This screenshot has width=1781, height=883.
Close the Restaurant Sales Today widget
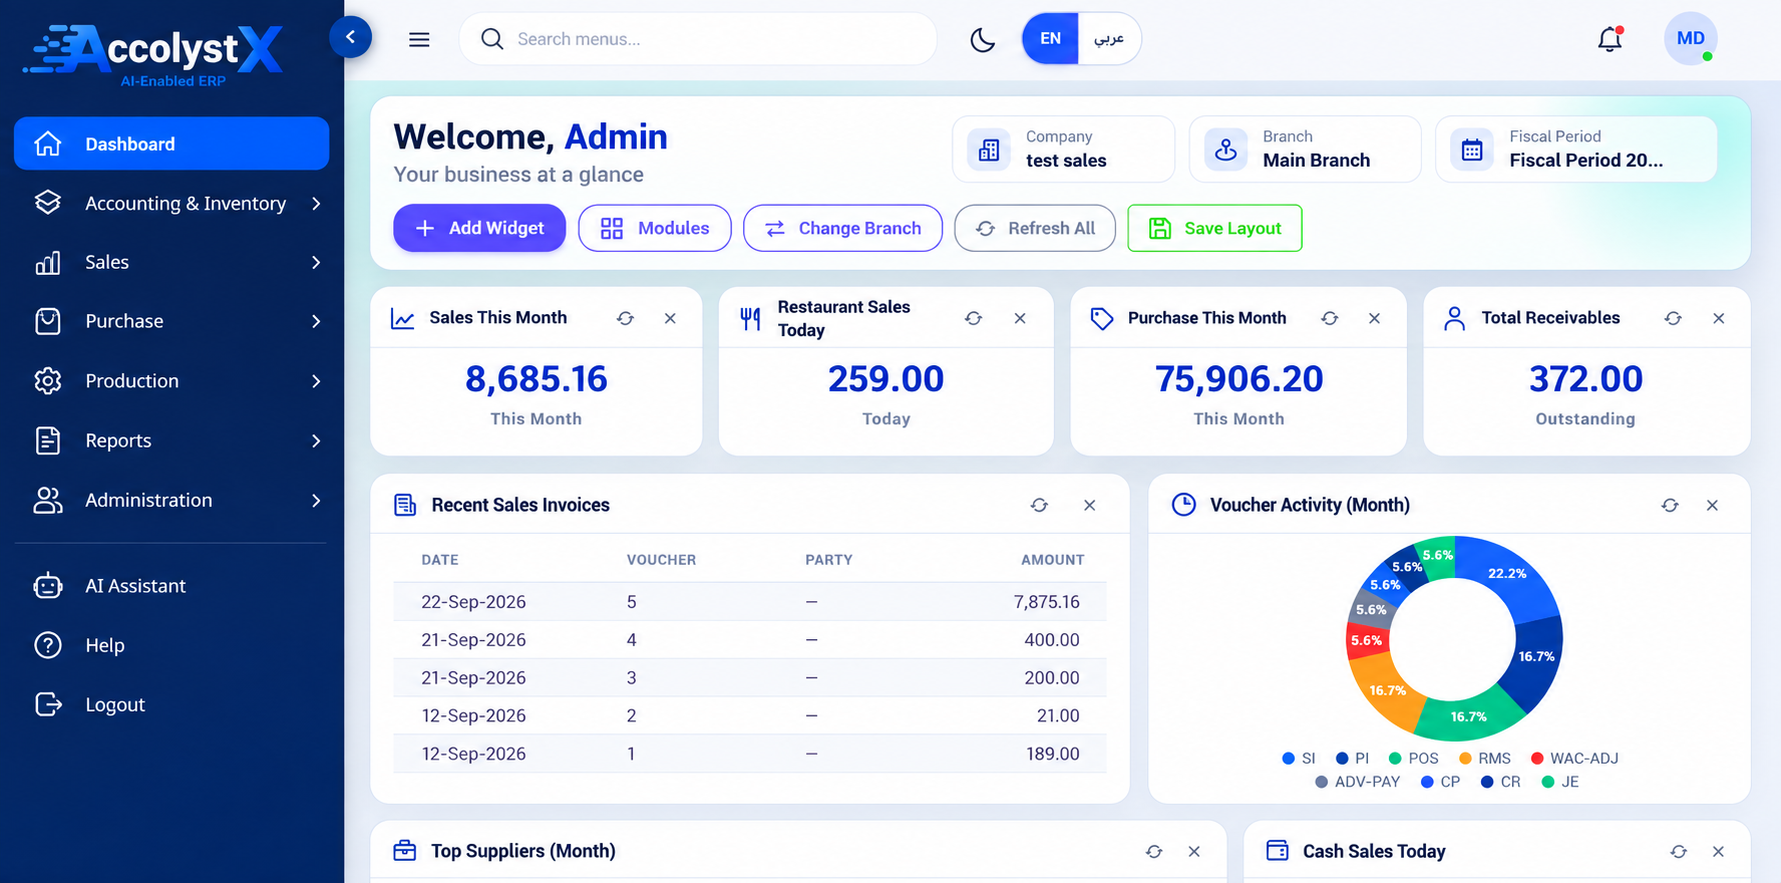(x=1020, y=318)
